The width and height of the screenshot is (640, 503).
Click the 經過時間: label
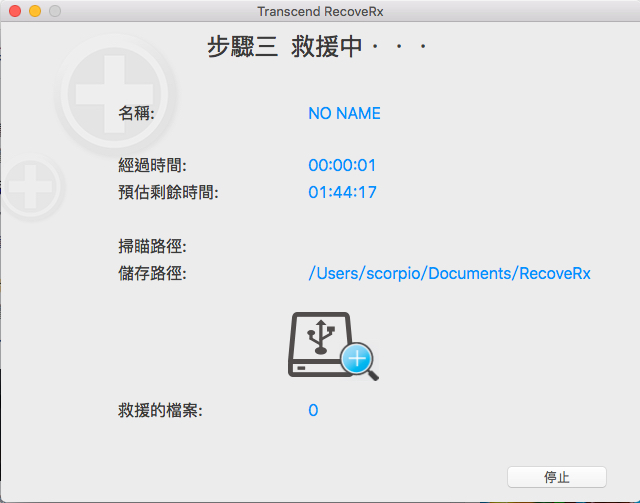pos(152,165)
